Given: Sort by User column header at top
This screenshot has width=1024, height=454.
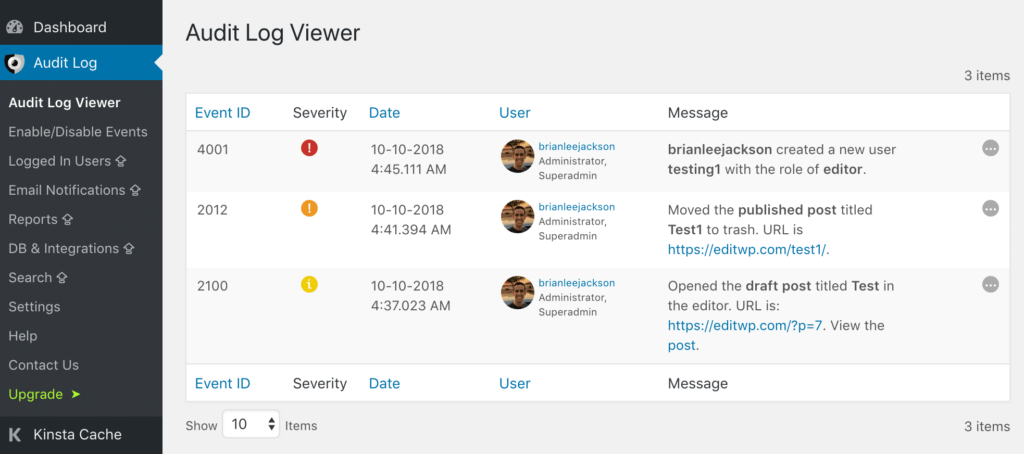Looking at the screenshot, I should [514, 113].
